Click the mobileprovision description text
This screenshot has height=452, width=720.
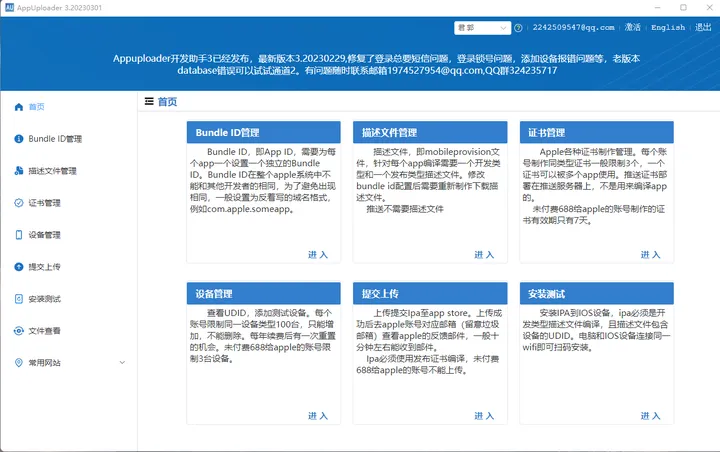click(428, 180)
